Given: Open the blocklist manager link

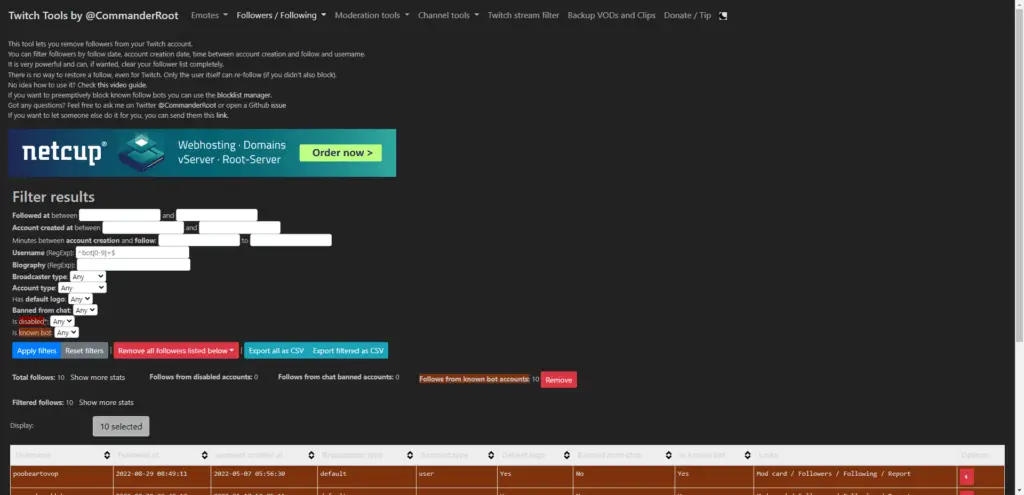Looking at the screenshot, I should pos(244,95).
